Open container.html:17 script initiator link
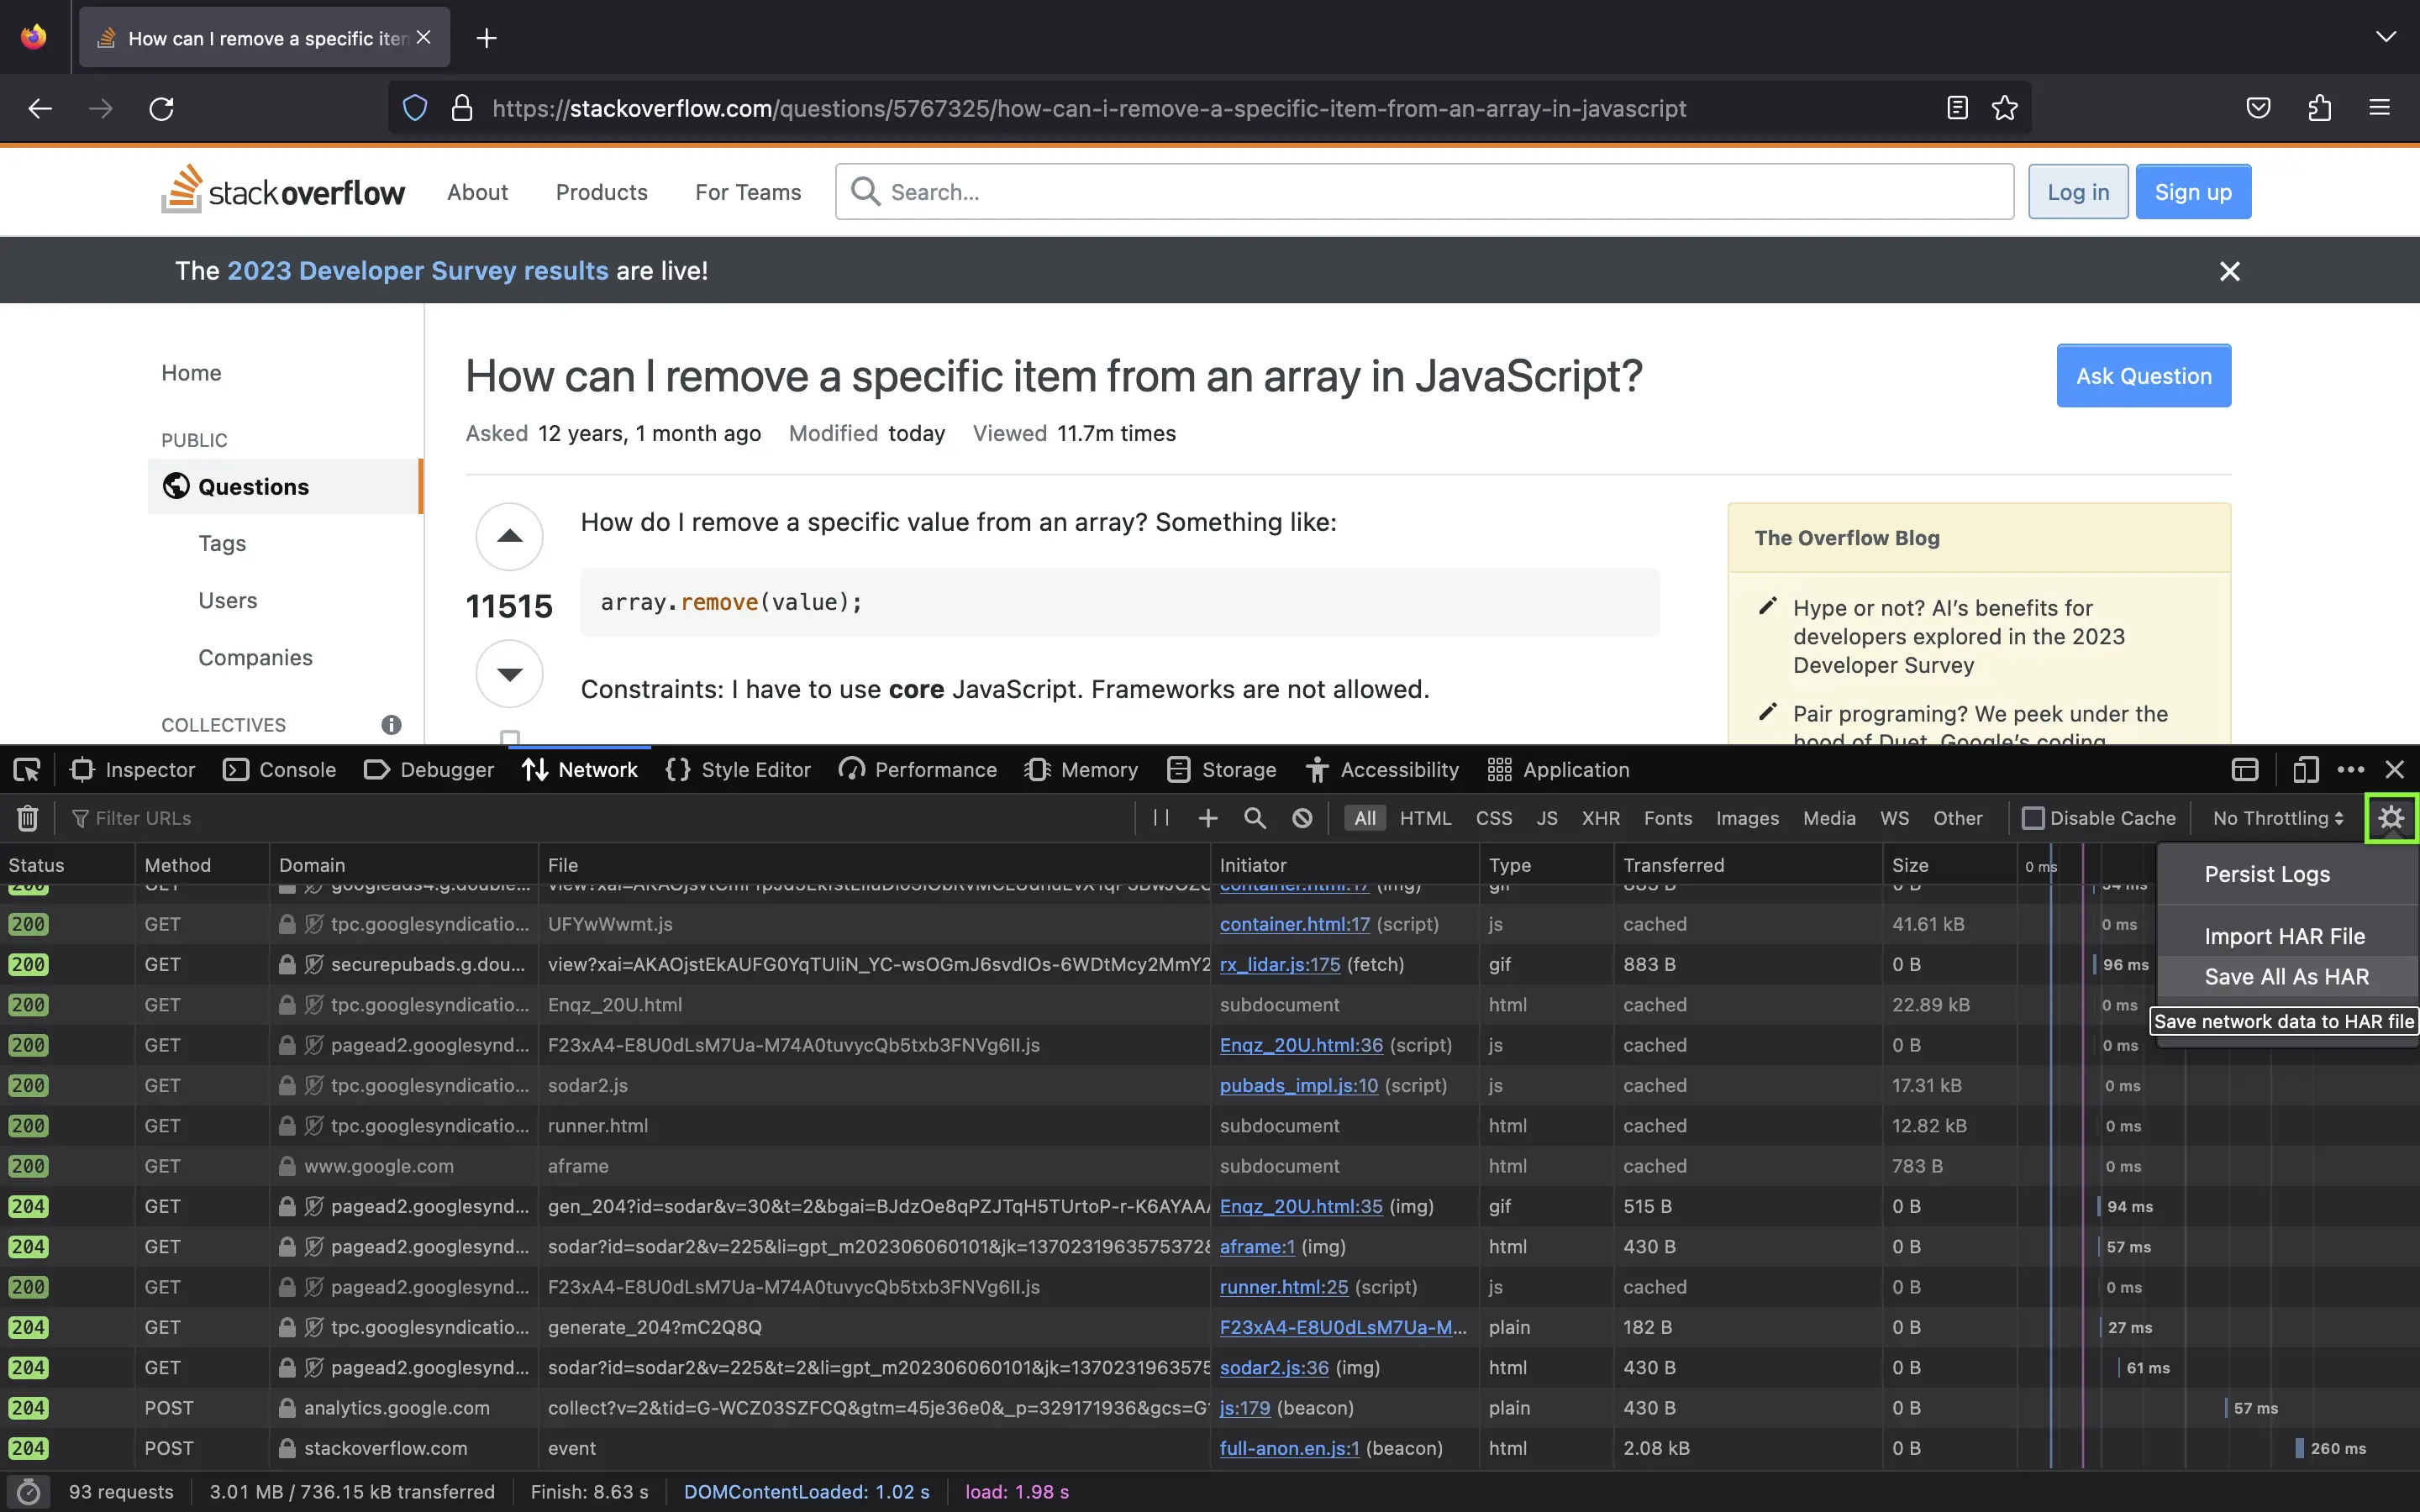The image size is (2420, 1512). [1294, 924]
